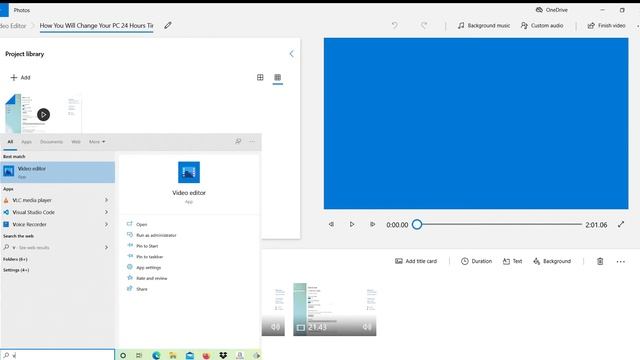This screenshot has width=640, height=360.
Task: Select the All search tab
Action: coord(10,142)
